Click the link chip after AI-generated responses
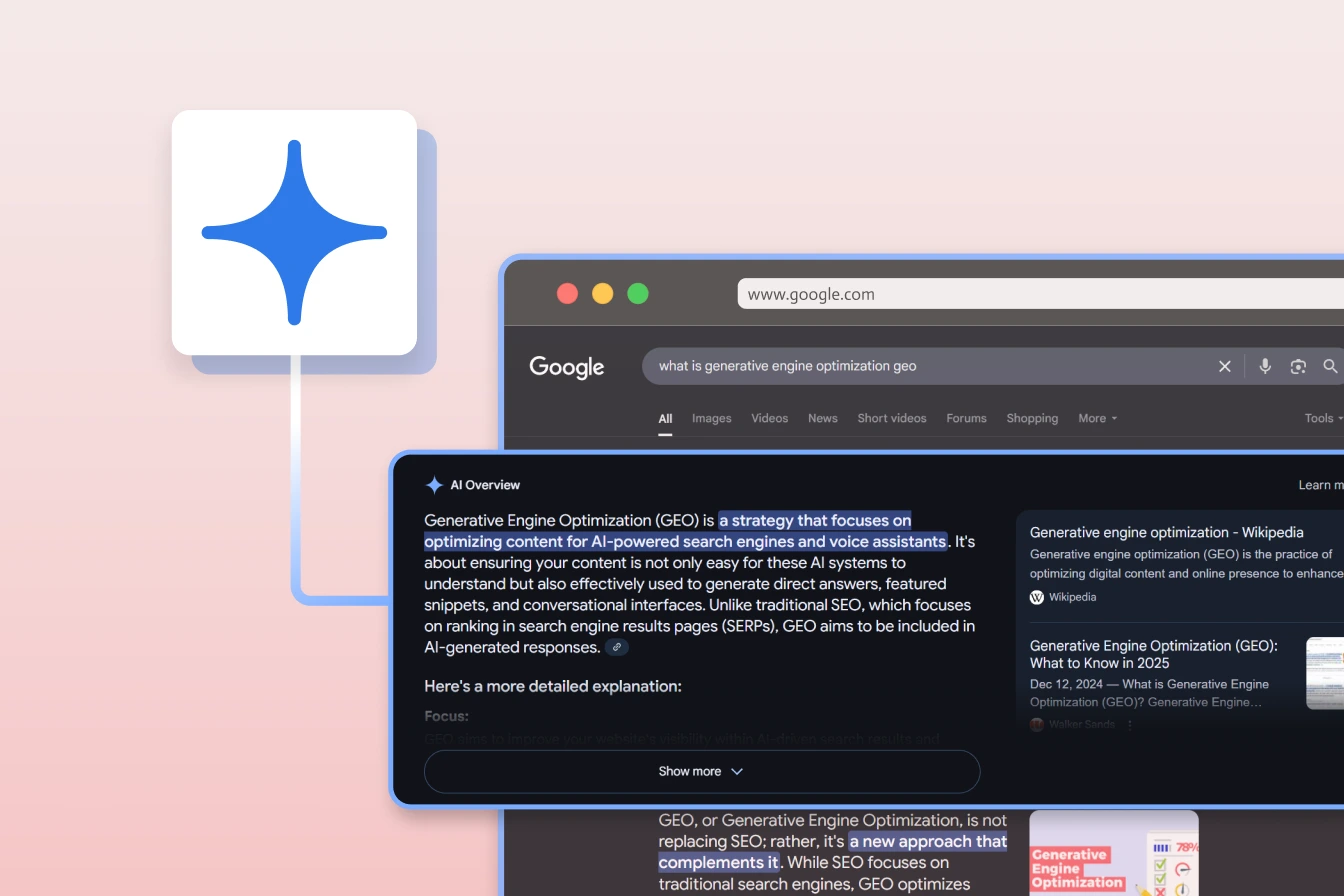This screenshot has width=1344, height=896. coord(617,647)
